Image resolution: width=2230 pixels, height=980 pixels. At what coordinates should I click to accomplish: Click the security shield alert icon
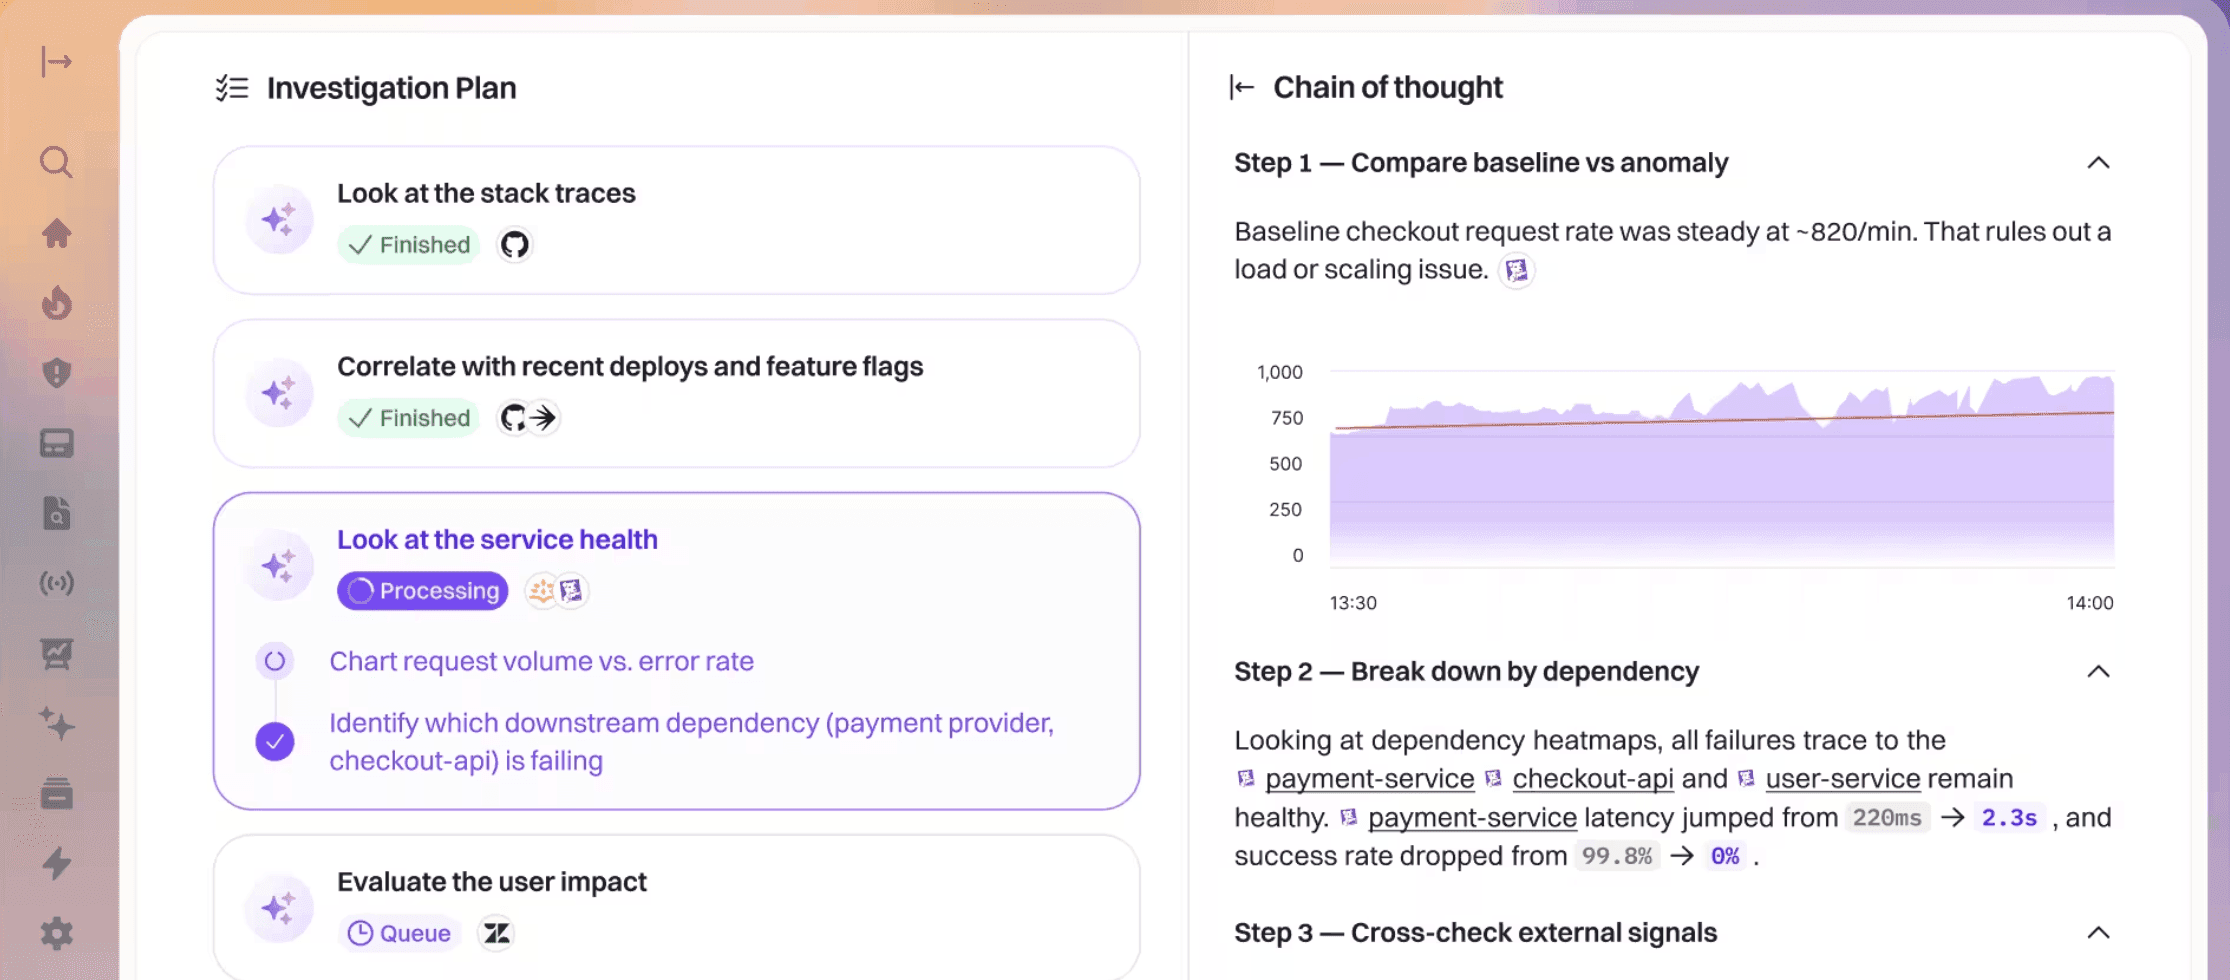coord(57,373)
